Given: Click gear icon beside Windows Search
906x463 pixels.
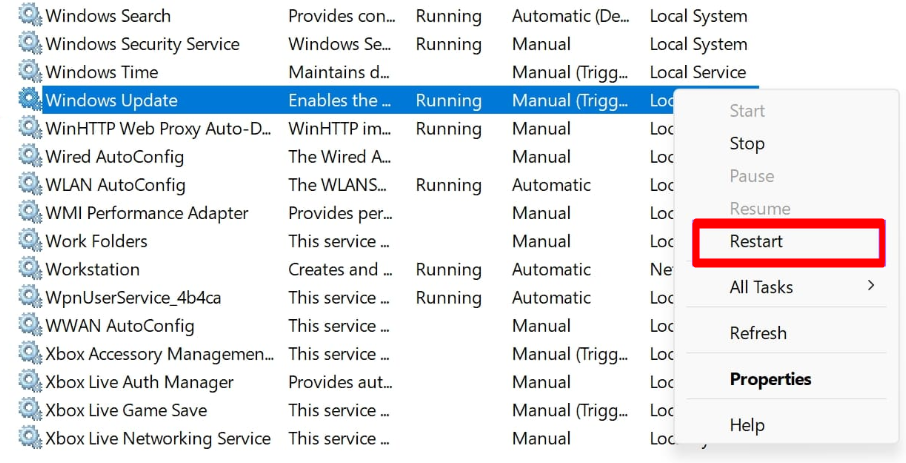Looking at the screenshot, I should click(x=30, y=16).
